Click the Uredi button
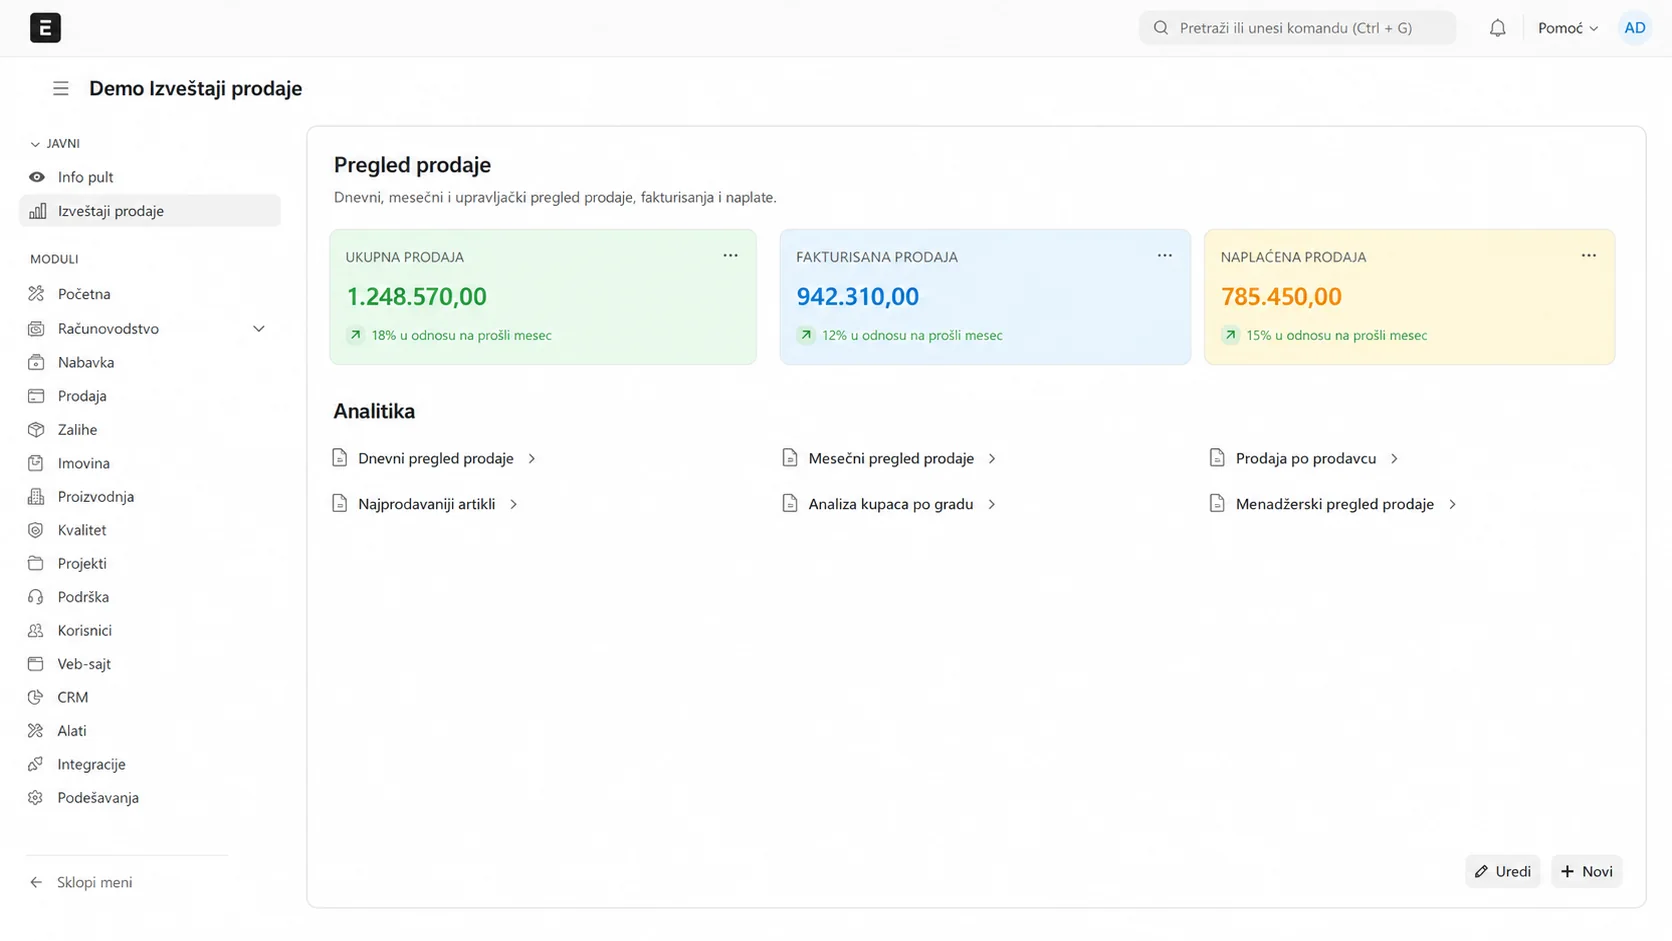 coord(1503,871)
